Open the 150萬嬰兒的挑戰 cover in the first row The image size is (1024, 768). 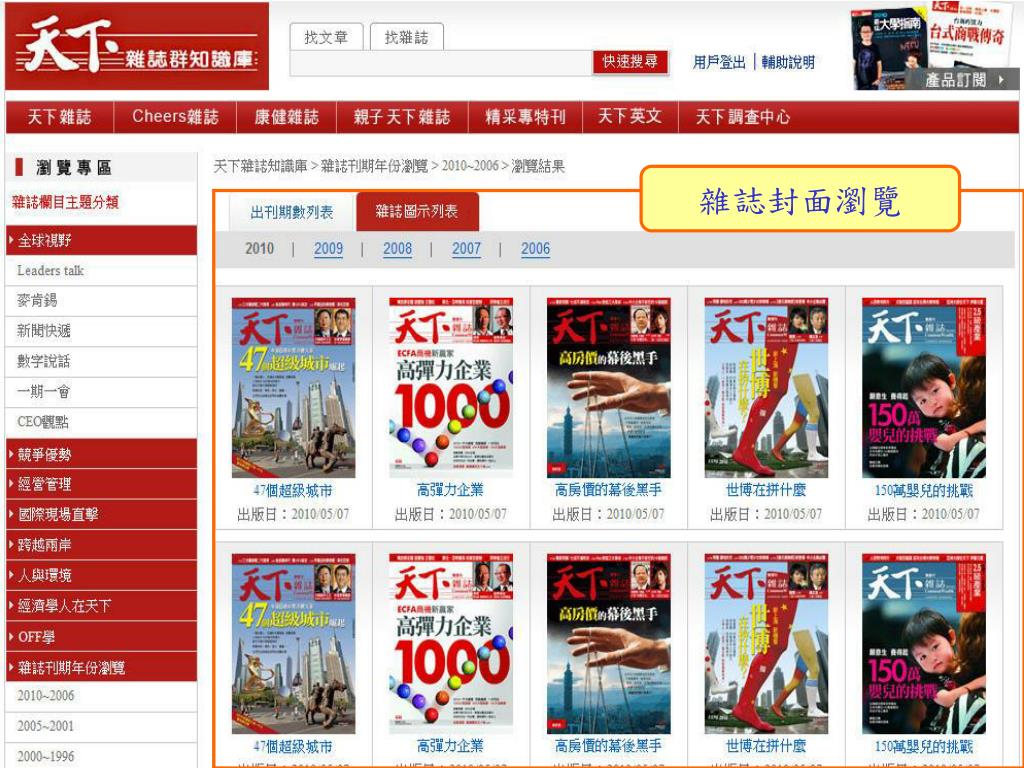[923, 388]
